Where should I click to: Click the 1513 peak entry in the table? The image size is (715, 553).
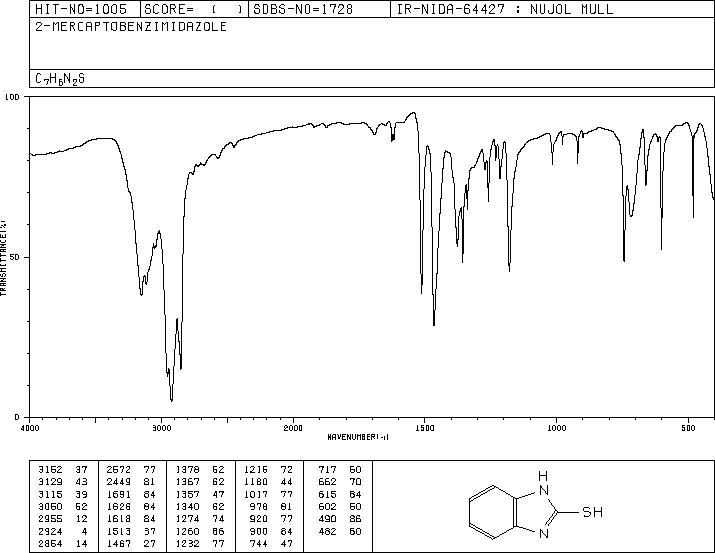[x=119, y=531]
